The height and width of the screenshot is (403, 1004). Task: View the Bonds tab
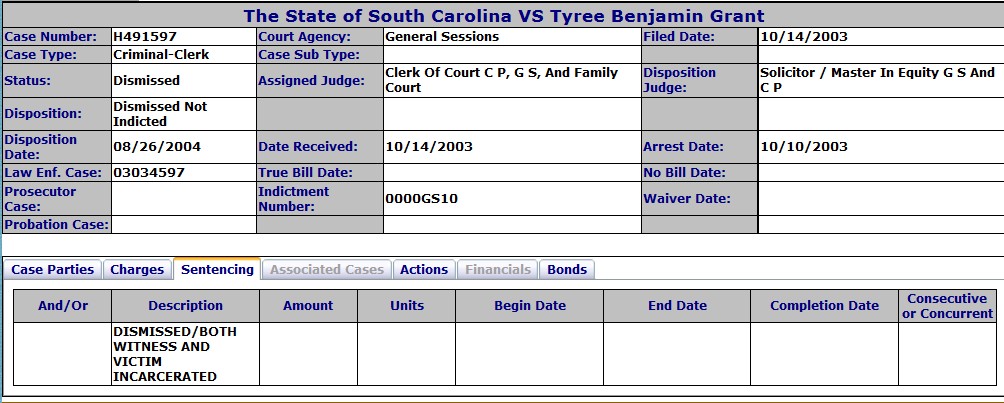click(x=567, y=269)
